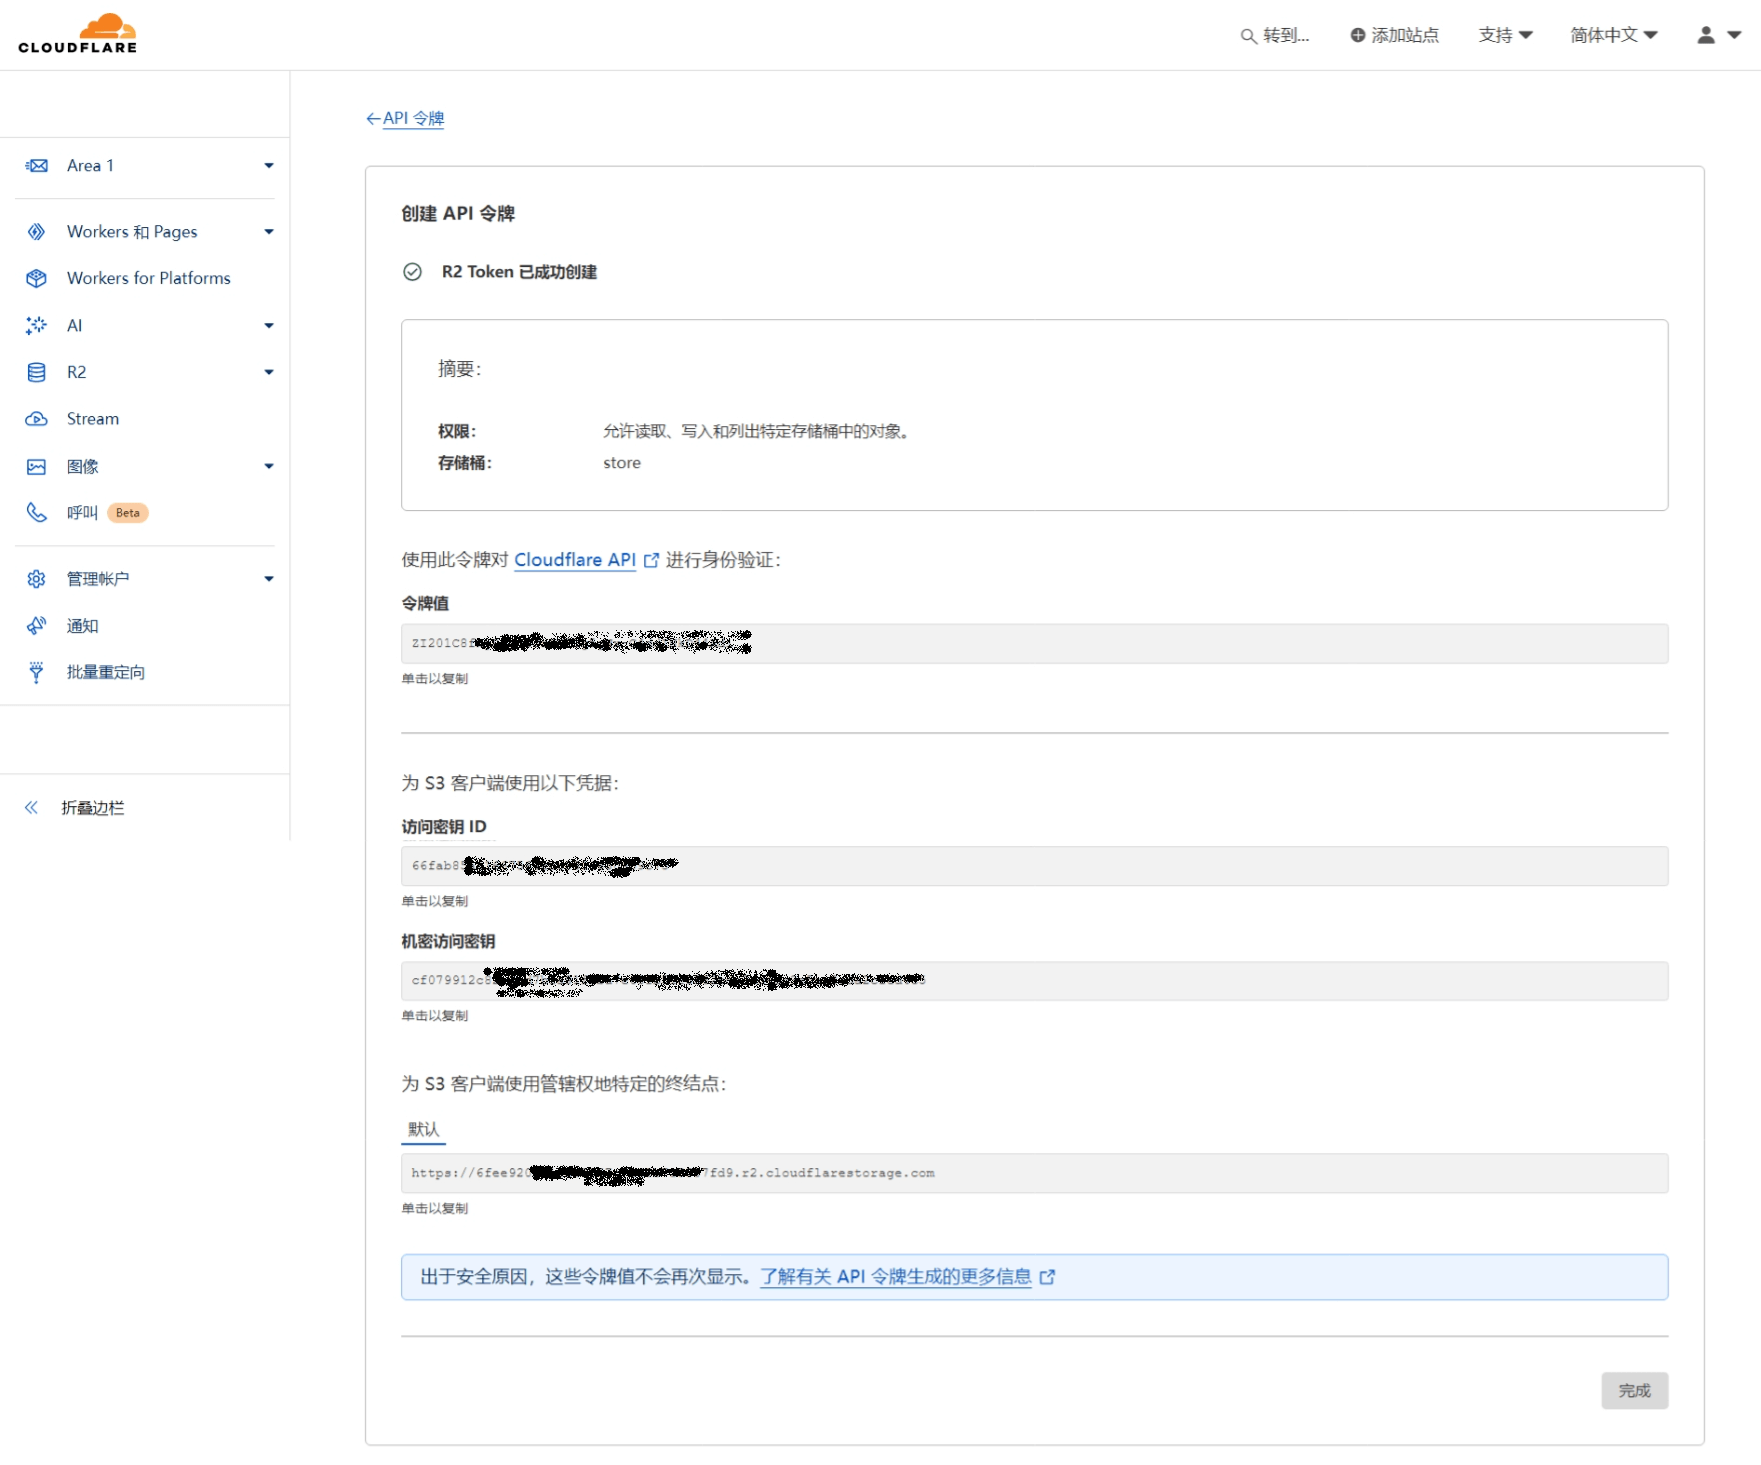Click the 呼叫 phone icon
Screen dimensions: 1761x1465
point(37,512)
